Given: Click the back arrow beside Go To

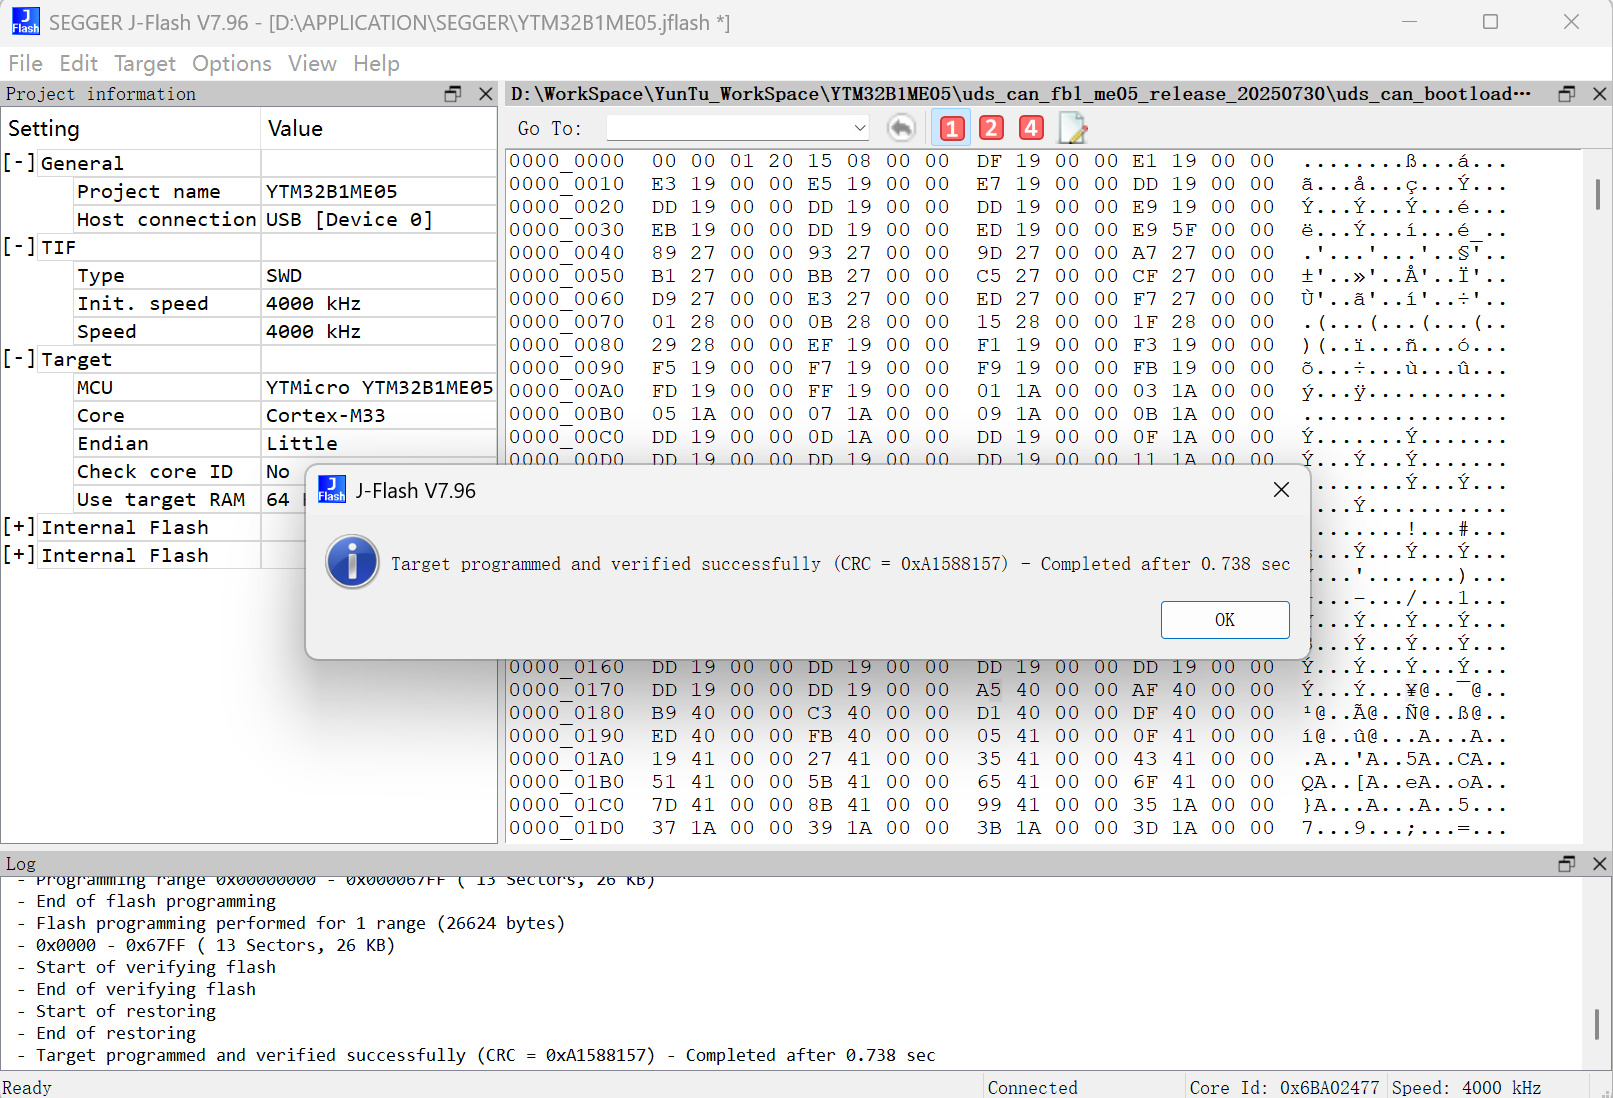Looking at the screenshot, I should point(901,128).
